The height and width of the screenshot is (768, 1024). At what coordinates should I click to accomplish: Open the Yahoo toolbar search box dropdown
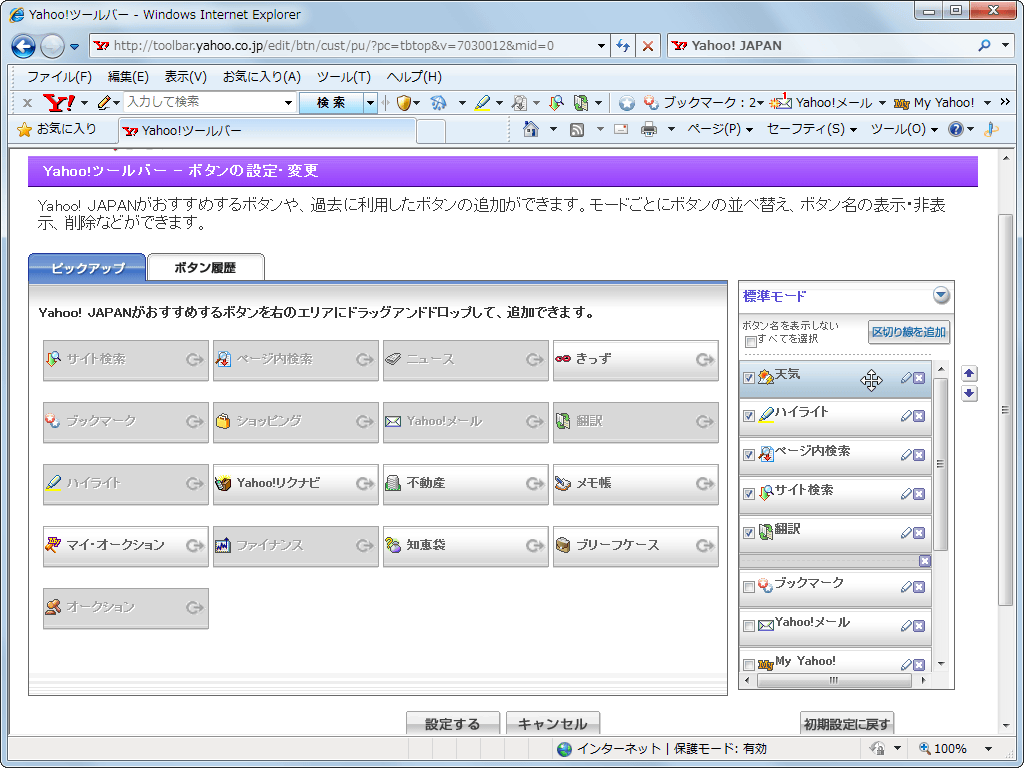tap(288, 103)
